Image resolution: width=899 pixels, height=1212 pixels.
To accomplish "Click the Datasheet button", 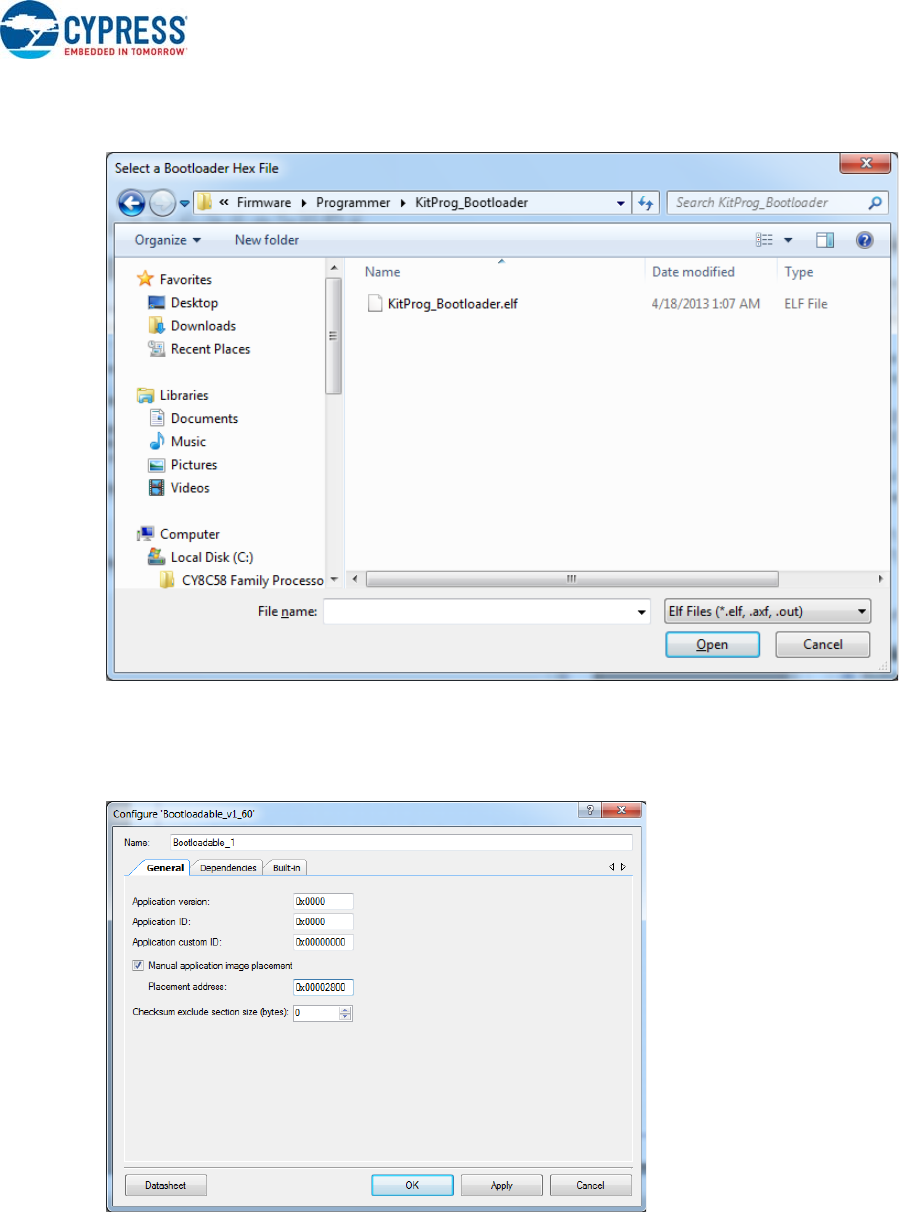I will [166, 1185].
